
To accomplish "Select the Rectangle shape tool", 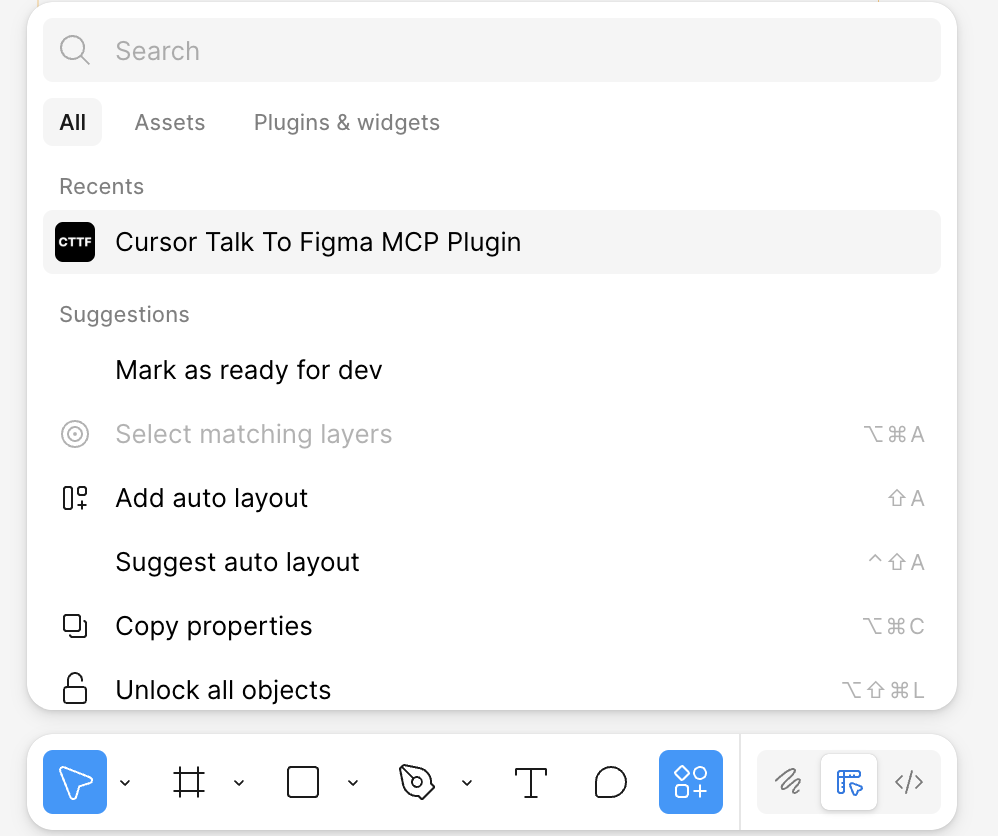I will [x=303, y=782].
